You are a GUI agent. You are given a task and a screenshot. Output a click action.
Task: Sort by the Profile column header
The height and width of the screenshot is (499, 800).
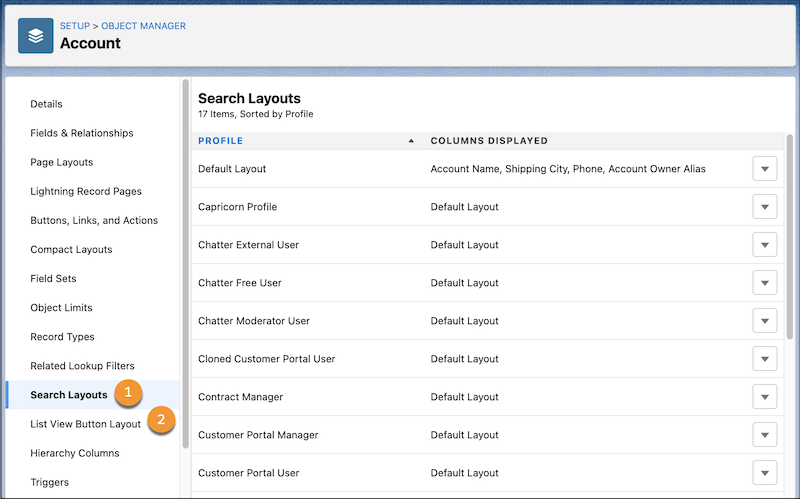point(221,141)
